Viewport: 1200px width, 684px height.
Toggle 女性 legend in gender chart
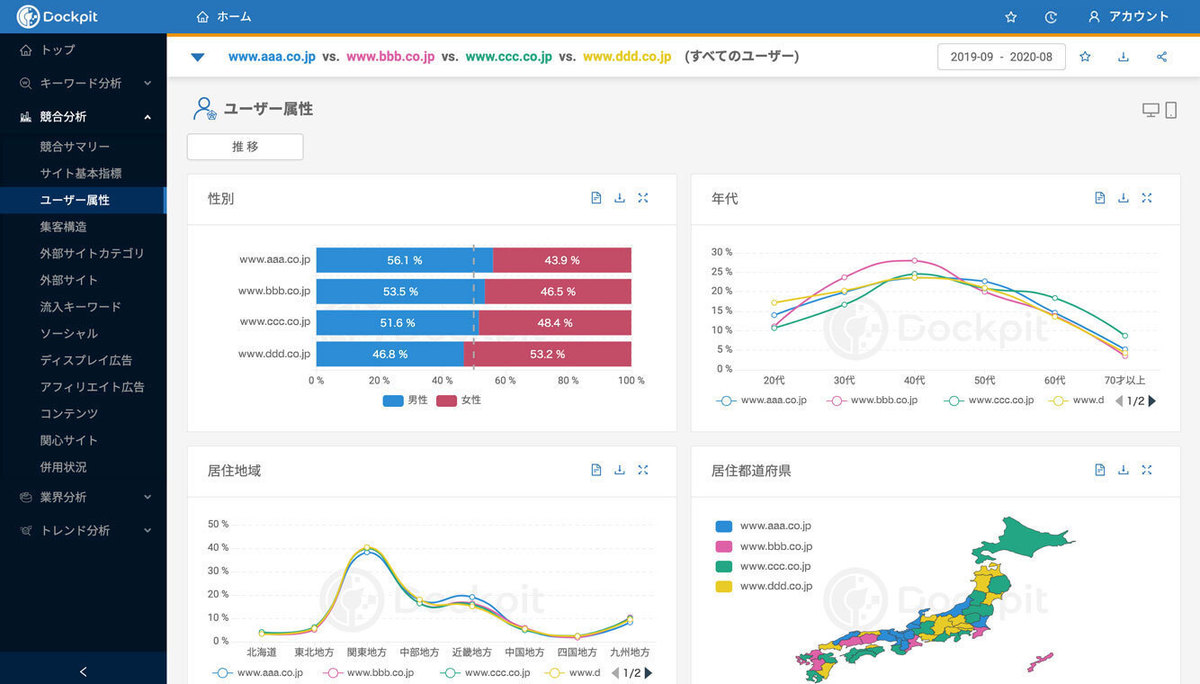[x=459, y=400]
